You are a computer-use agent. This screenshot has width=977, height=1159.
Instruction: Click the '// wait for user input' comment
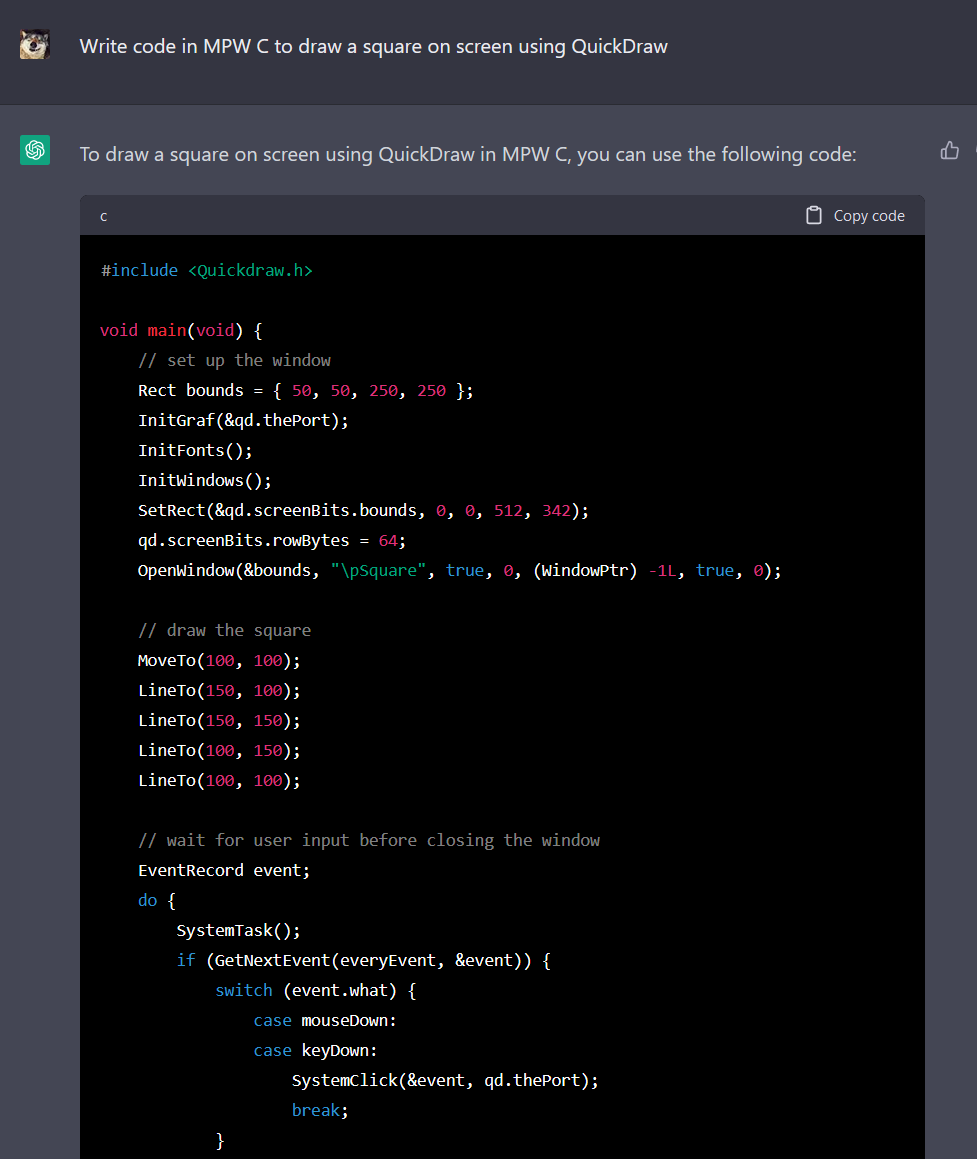[x=369, y=840]
